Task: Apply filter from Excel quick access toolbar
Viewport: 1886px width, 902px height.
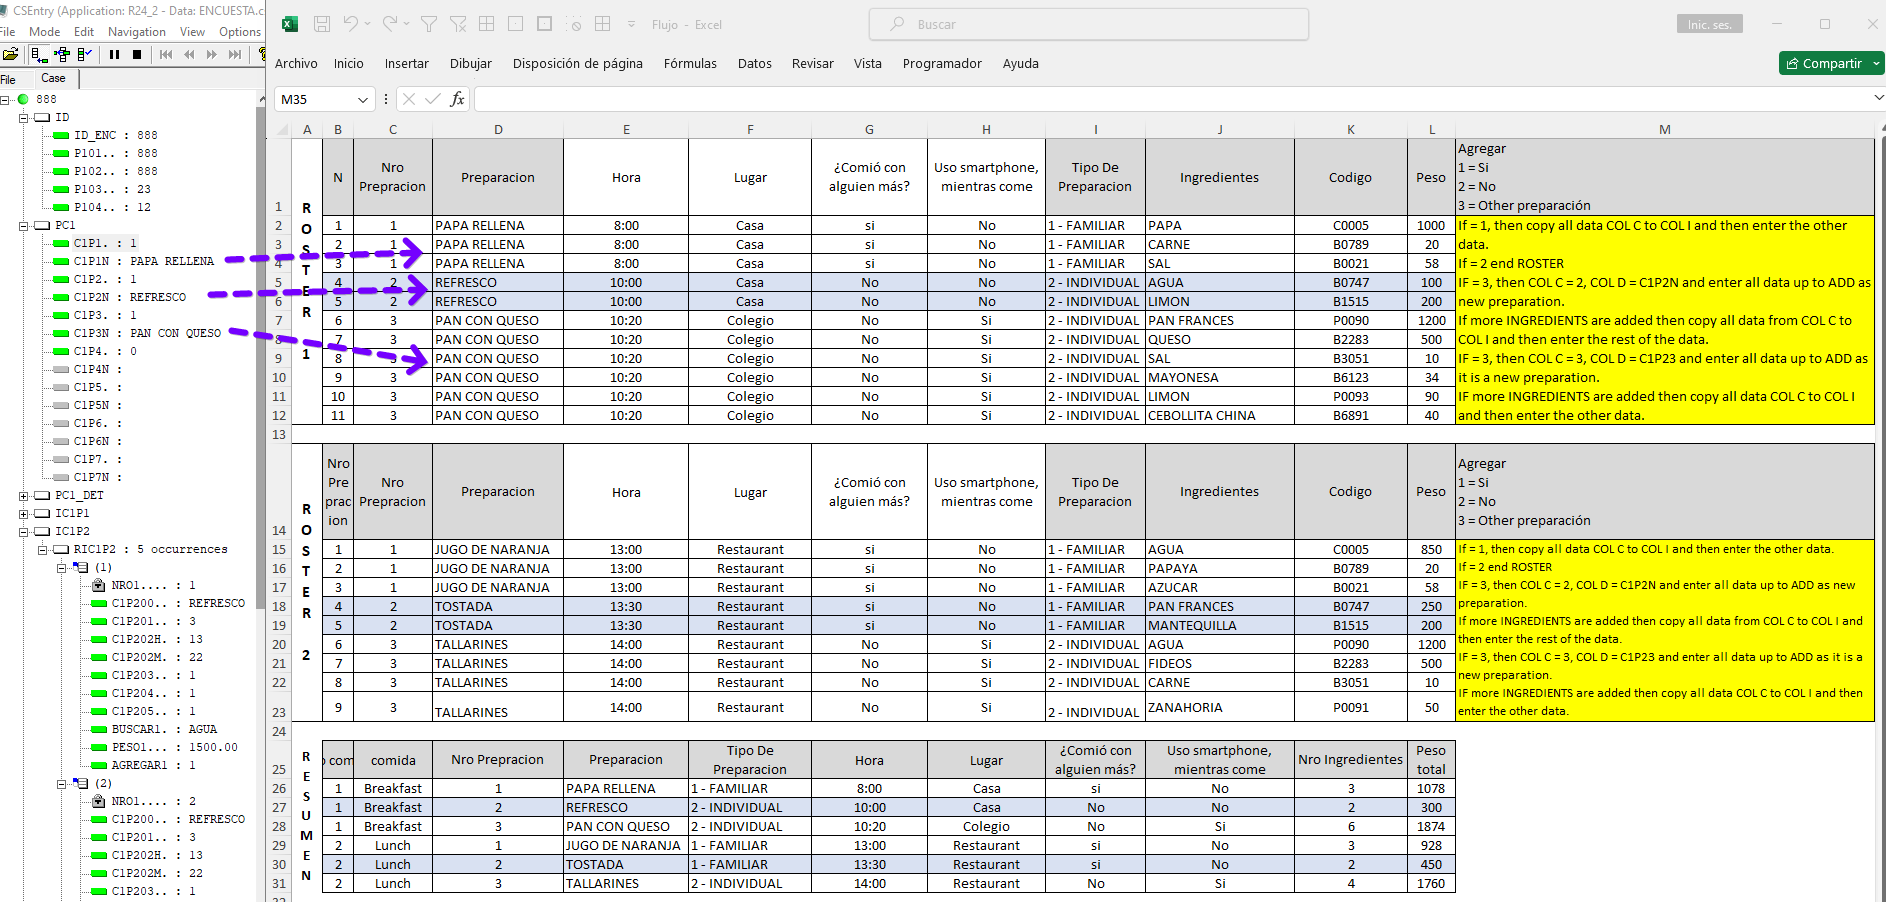Action: click(429, 24)
